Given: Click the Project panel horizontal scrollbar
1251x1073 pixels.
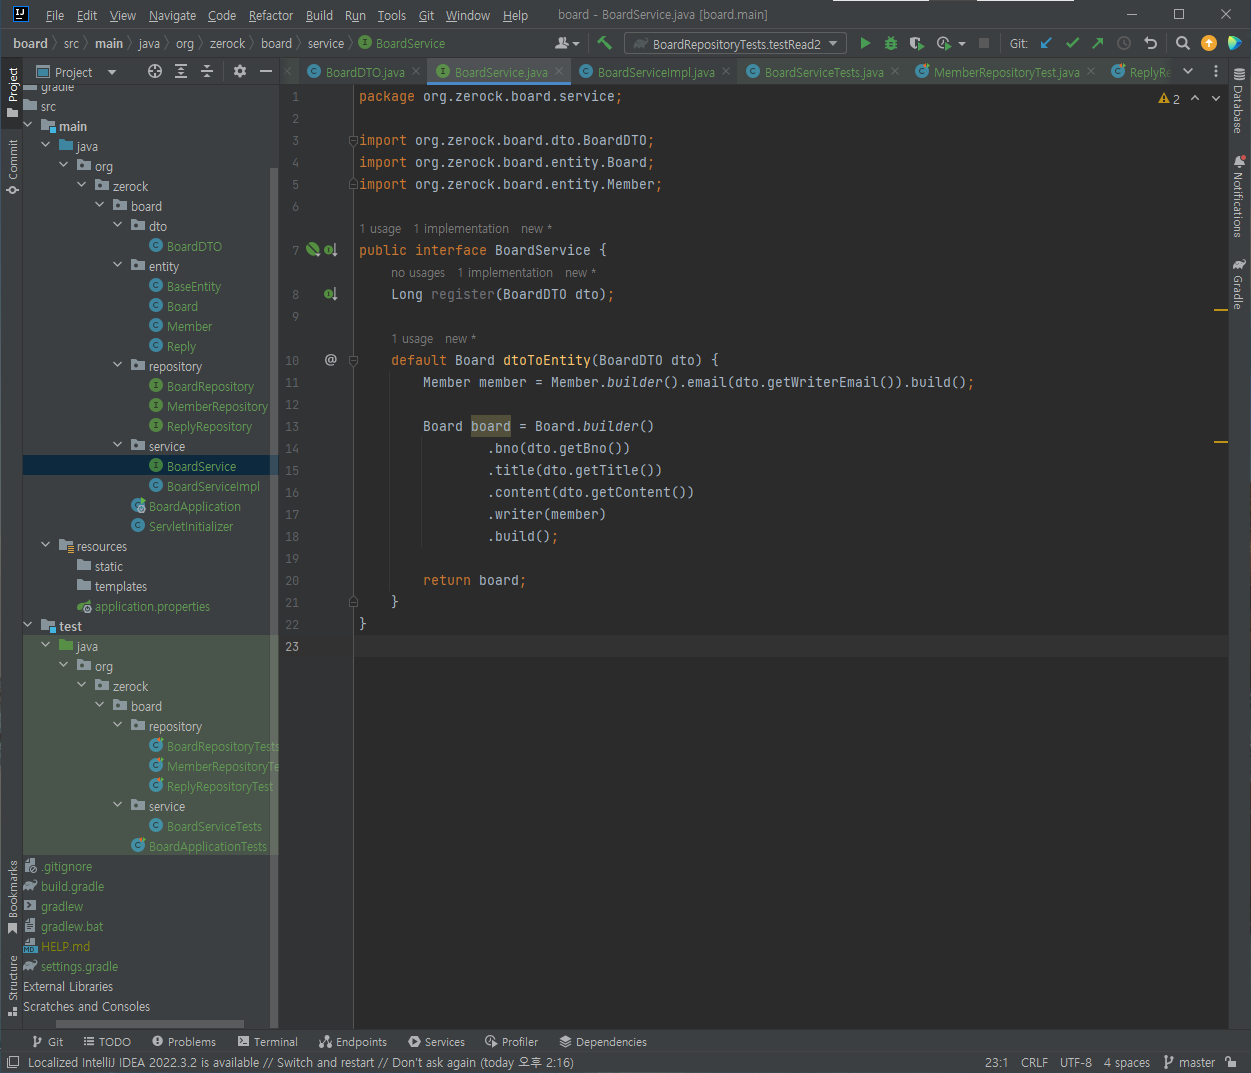Looking at the screenshot, I should point(150,1023).
